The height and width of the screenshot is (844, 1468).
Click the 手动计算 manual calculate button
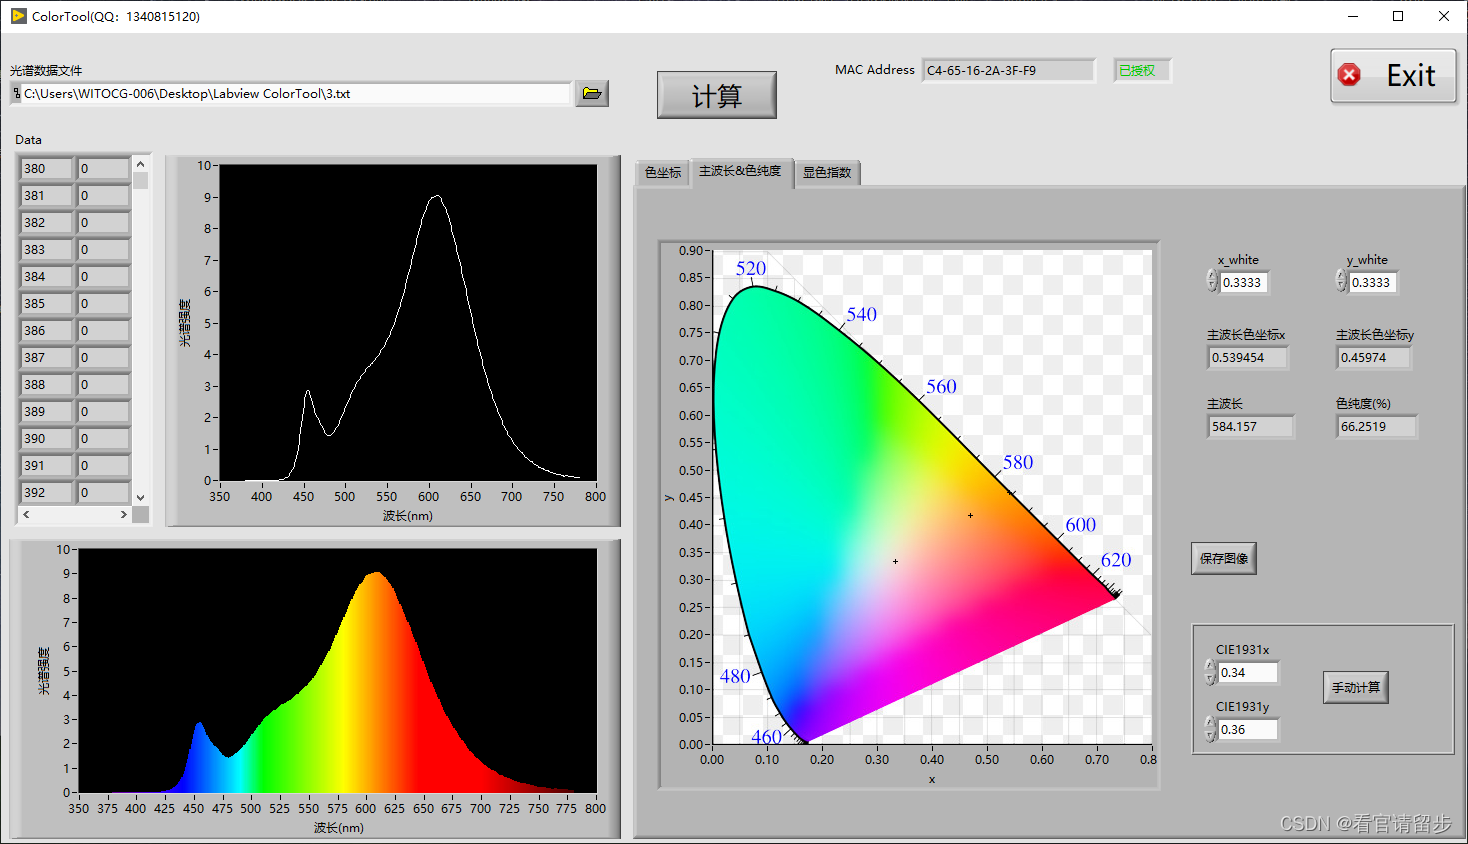[x=1356, y=687]
